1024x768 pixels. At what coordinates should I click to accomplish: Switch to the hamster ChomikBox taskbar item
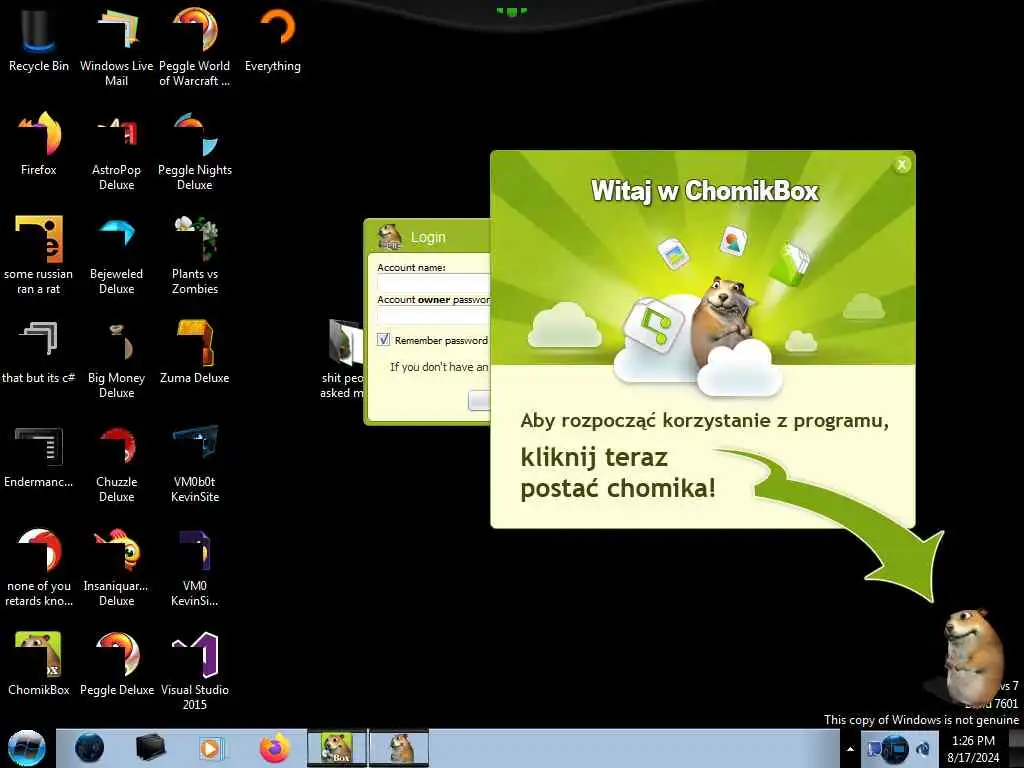[400, 748]
